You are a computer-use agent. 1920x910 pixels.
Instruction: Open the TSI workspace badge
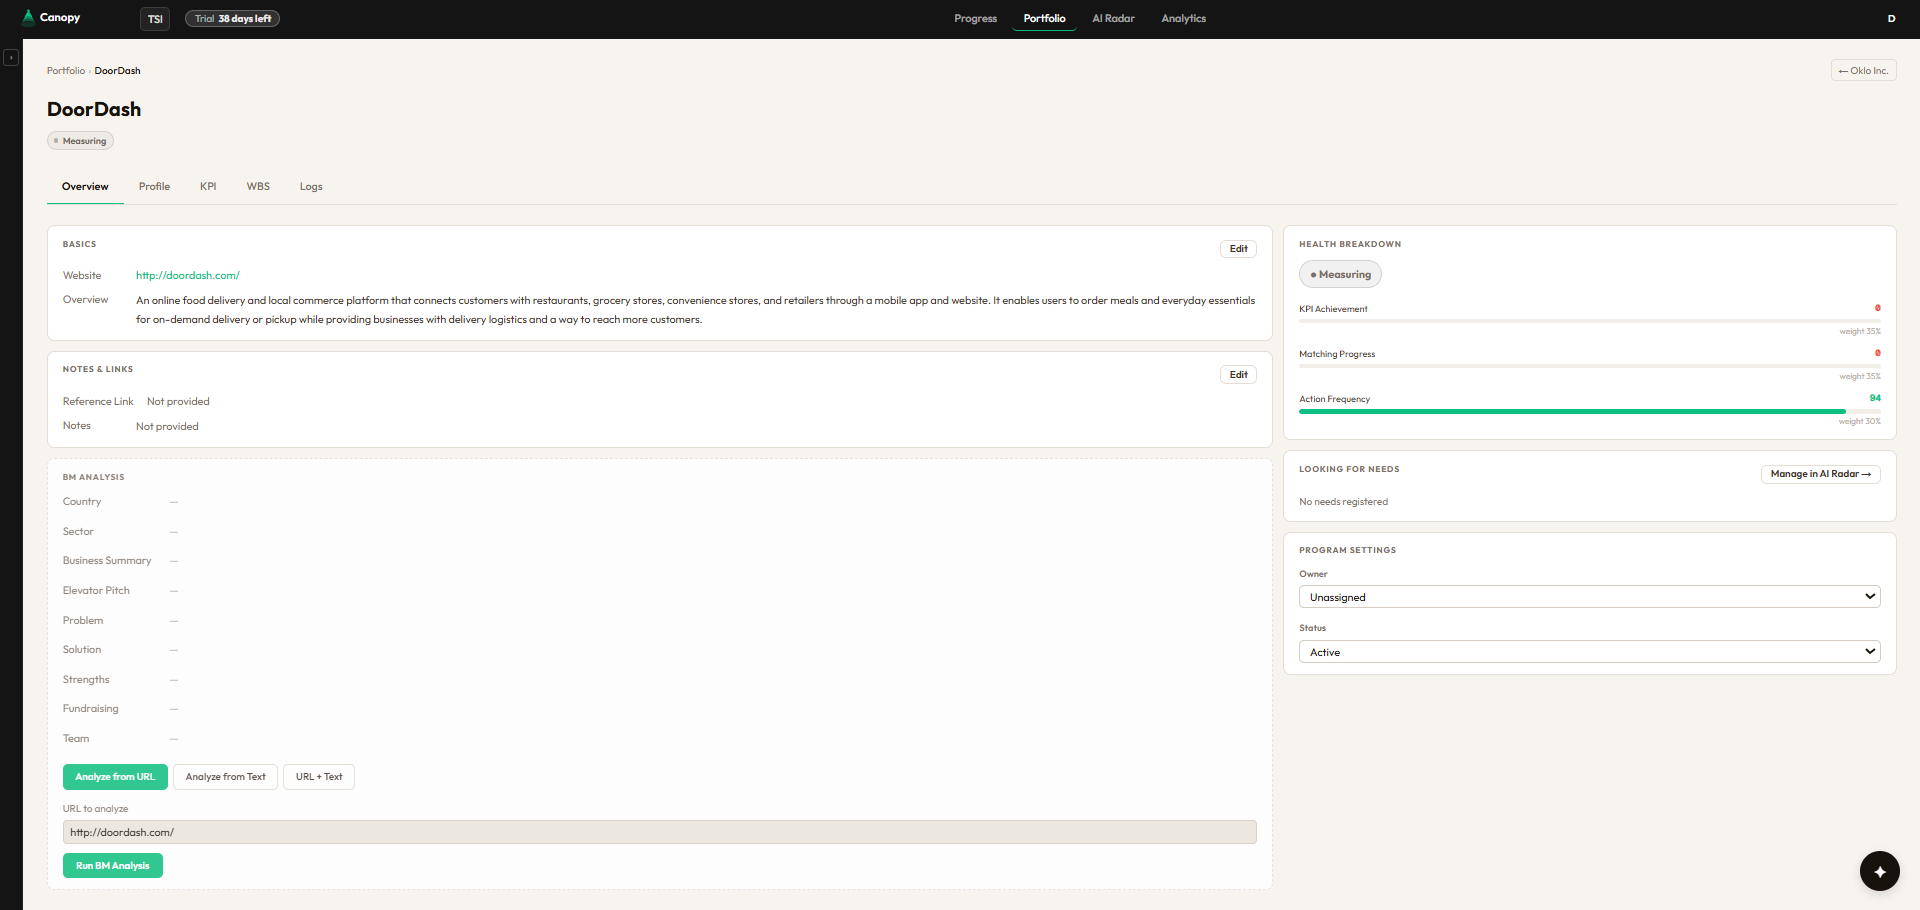(155, 19)
